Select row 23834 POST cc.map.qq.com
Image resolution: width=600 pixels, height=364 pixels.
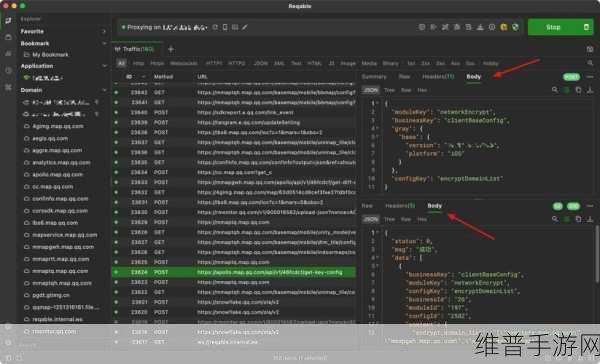pos(234,172)
